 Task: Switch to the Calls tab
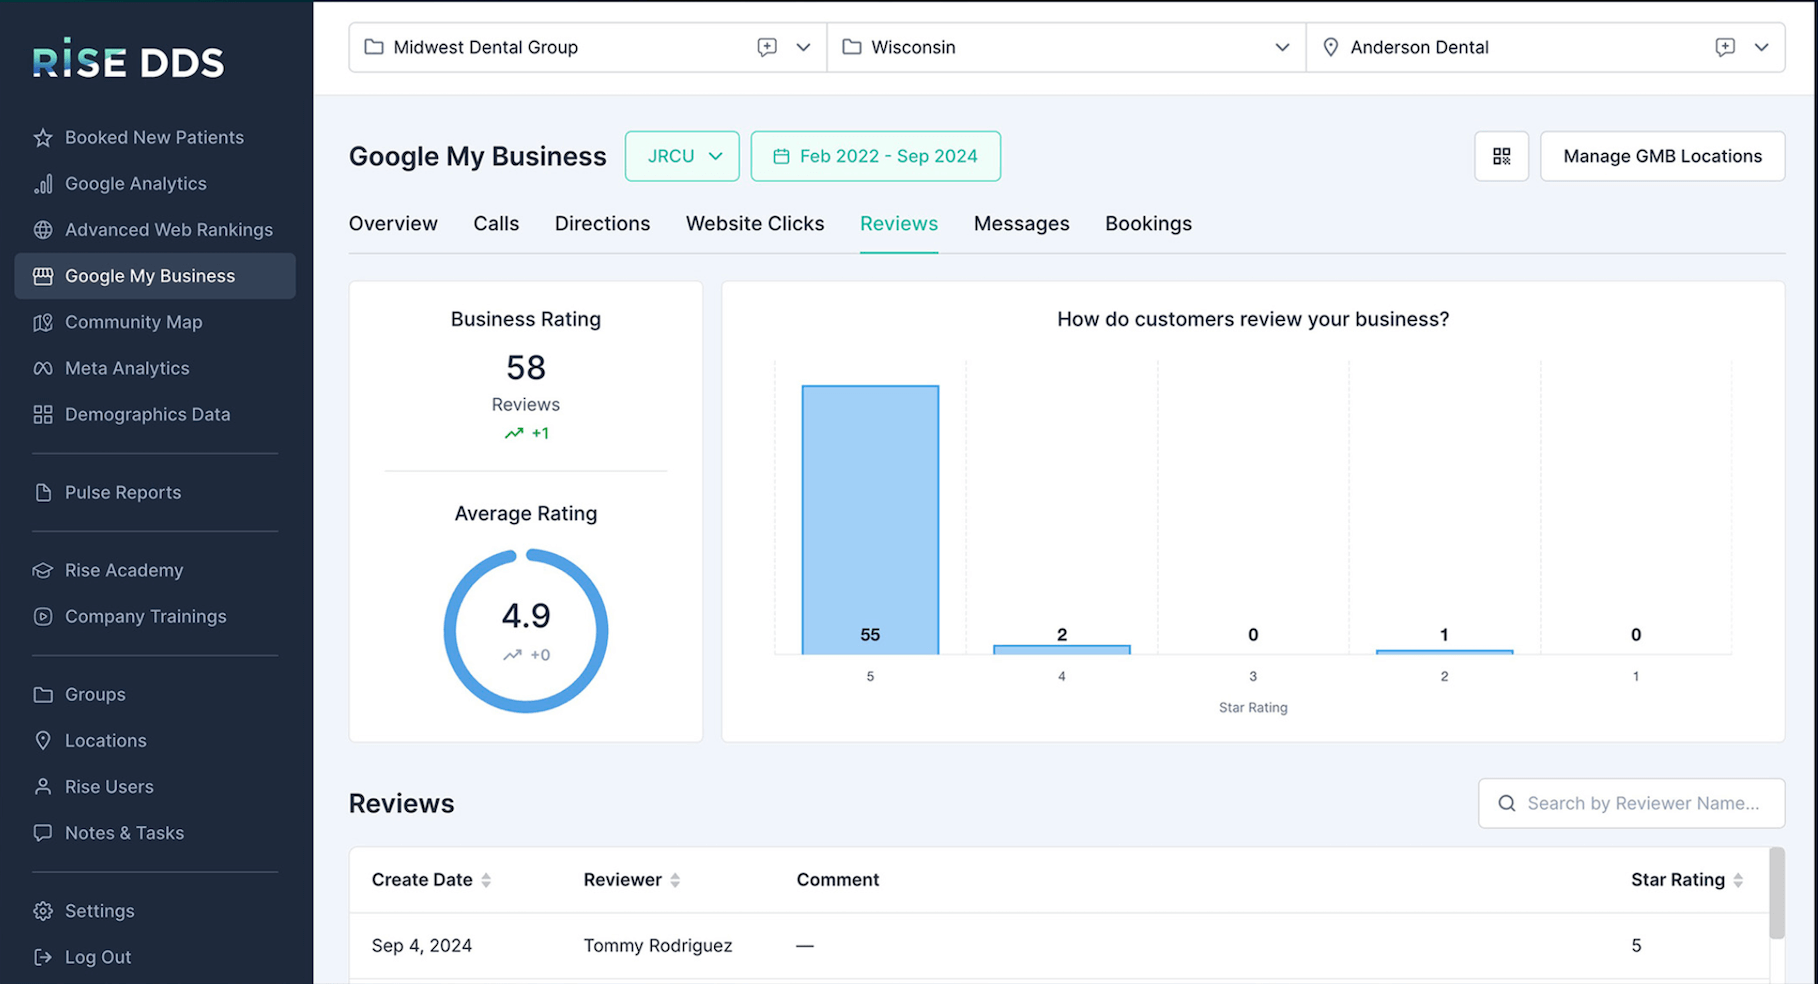(x=496, y=224)
